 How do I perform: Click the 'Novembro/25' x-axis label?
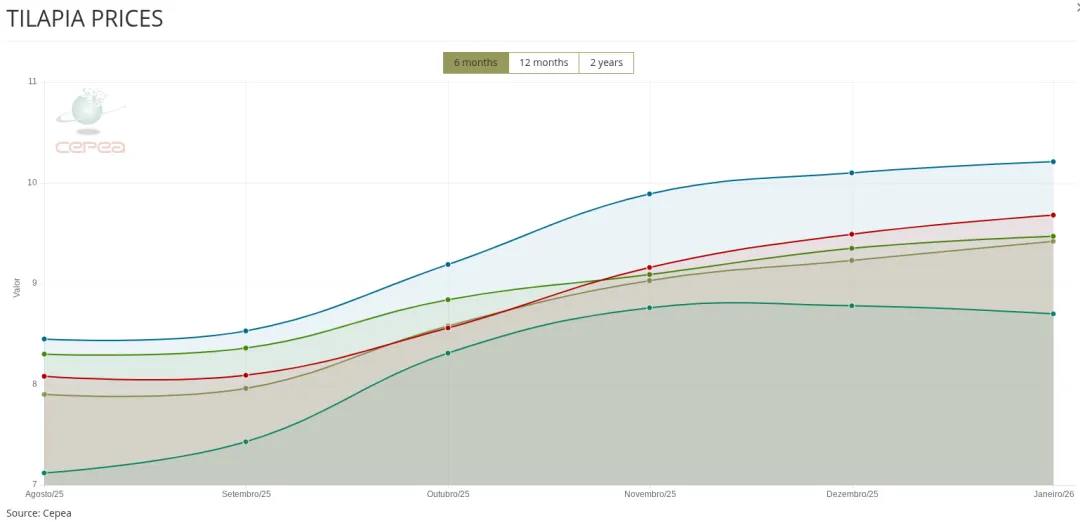(x=650, y=495)
